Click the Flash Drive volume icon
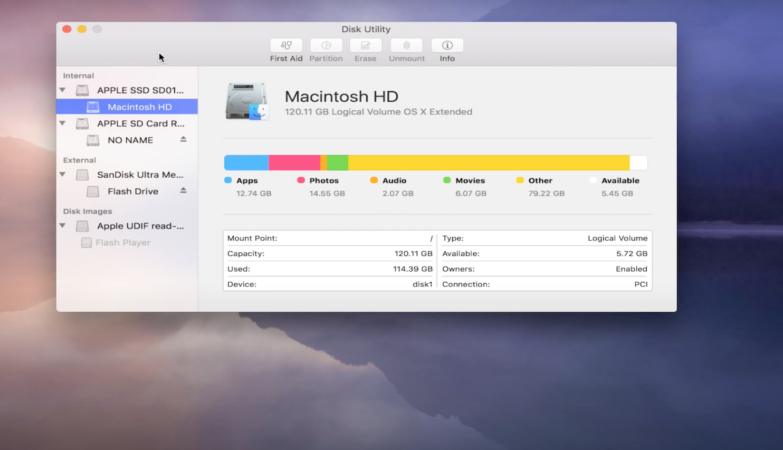783x450 pixels. (x=93, y=191)
